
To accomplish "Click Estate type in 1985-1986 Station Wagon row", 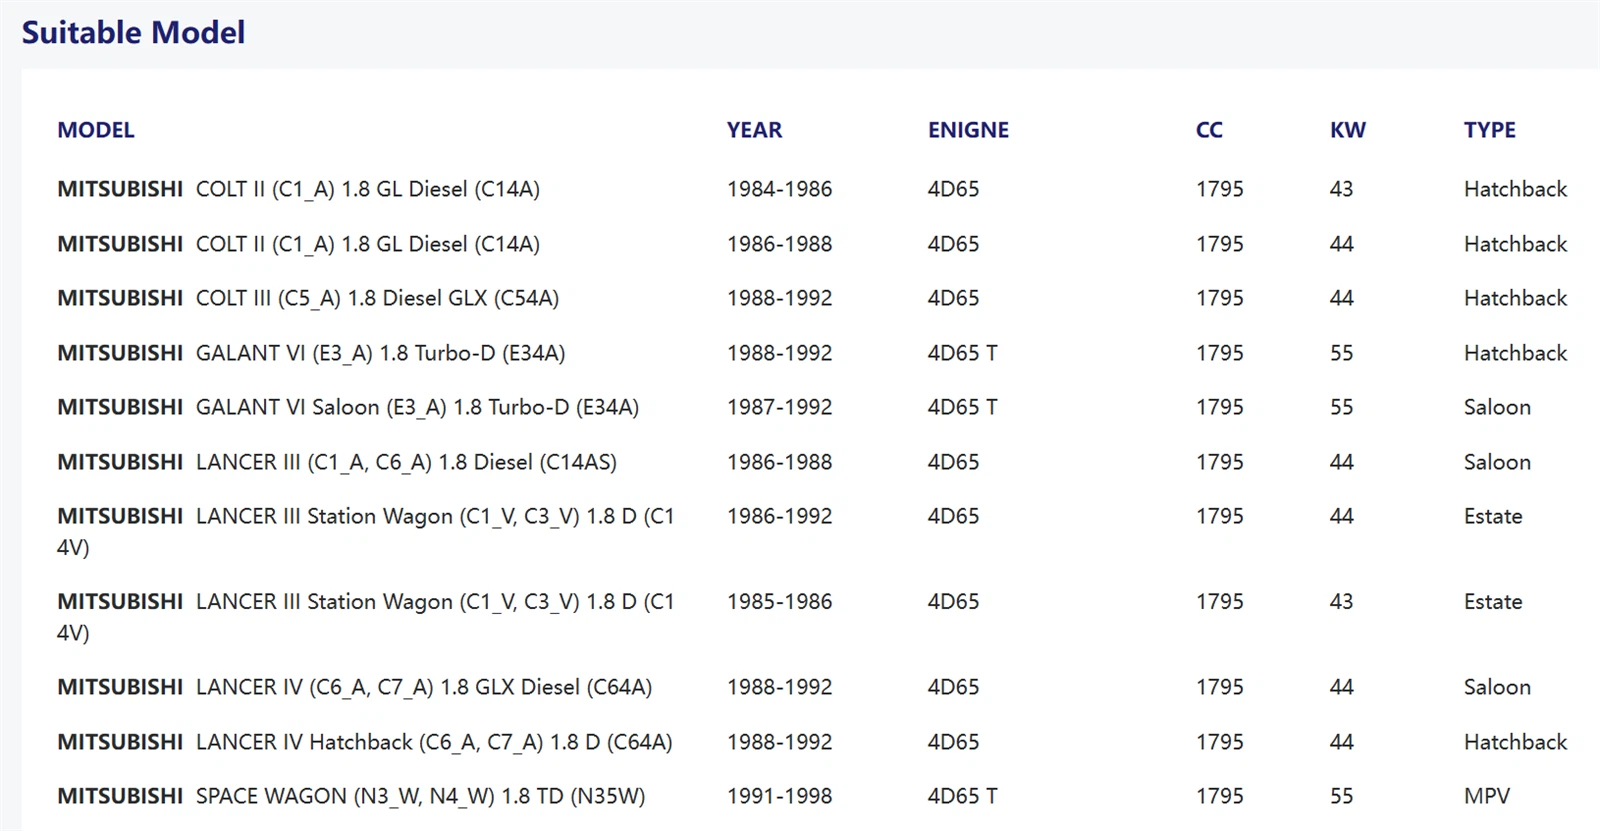I will click(1493, 601).
